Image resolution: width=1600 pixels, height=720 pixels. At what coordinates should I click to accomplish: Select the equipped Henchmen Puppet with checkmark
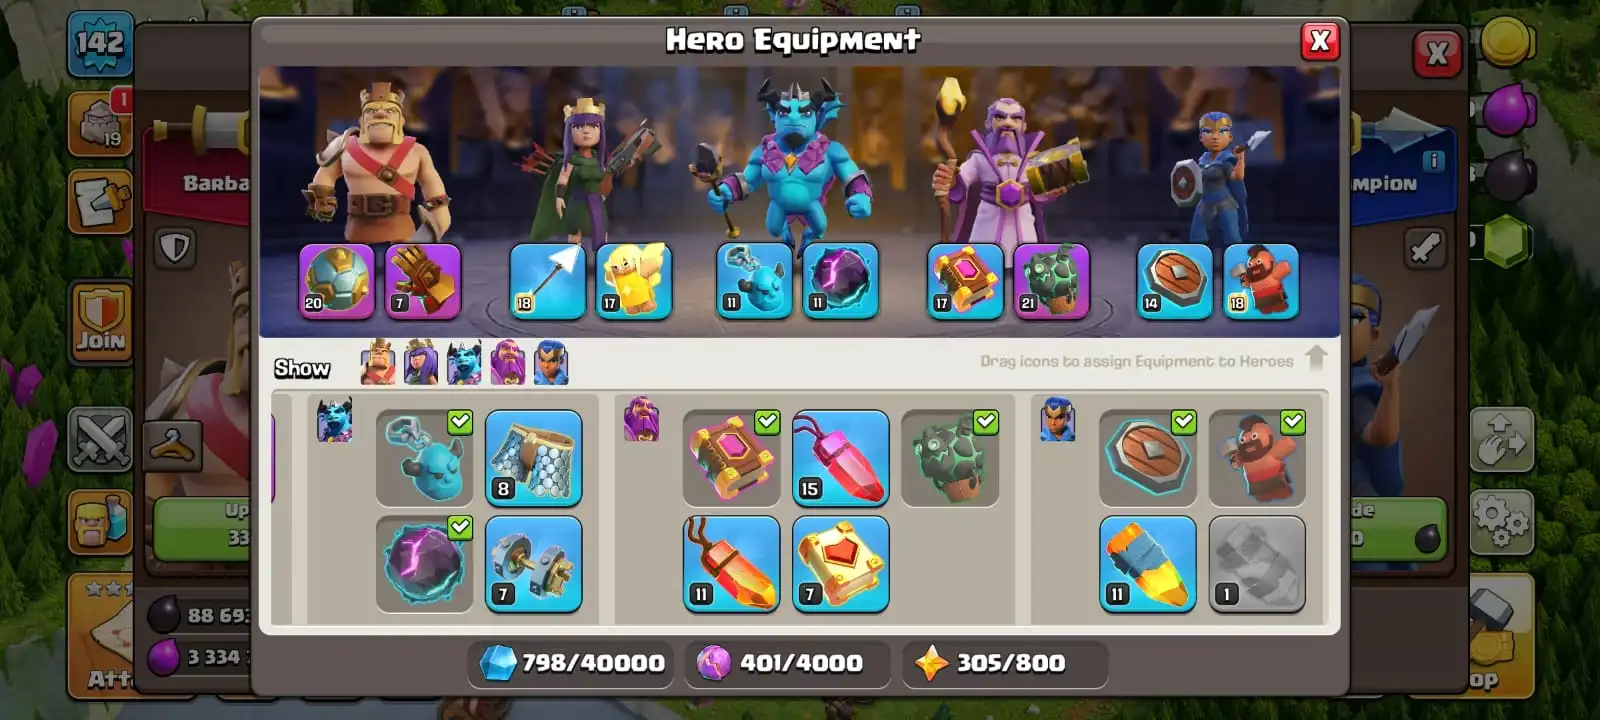[425, 458]
